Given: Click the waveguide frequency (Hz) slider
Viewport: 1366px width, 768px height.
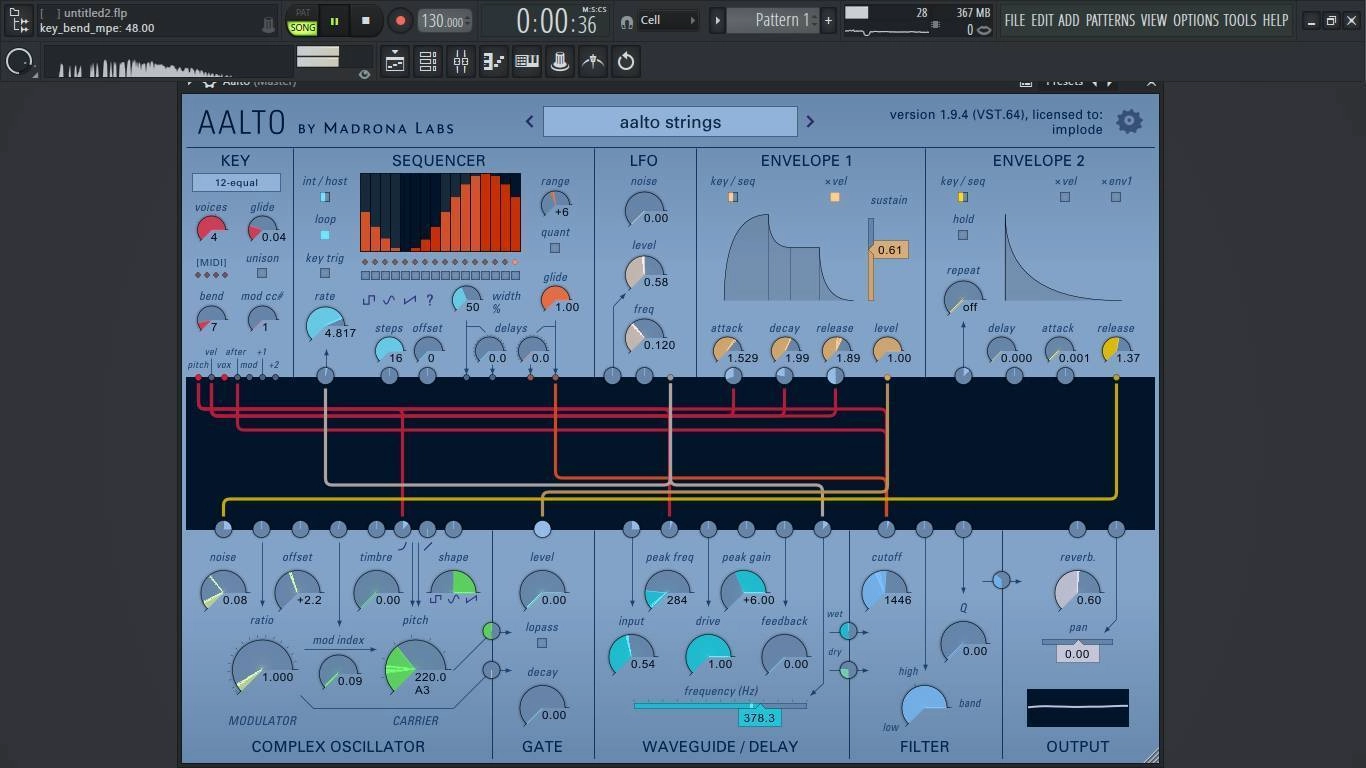Looking at the screenshot, I should point(720,706).
